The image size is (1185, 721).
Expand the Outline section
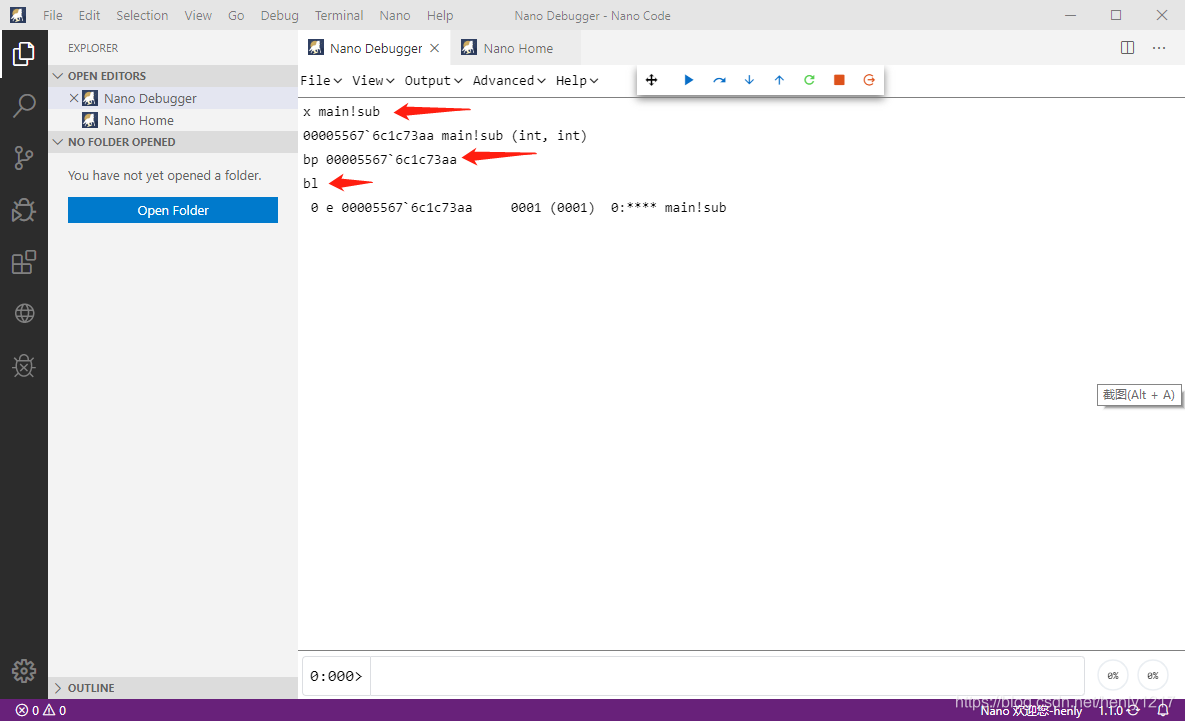pos(173,688)
